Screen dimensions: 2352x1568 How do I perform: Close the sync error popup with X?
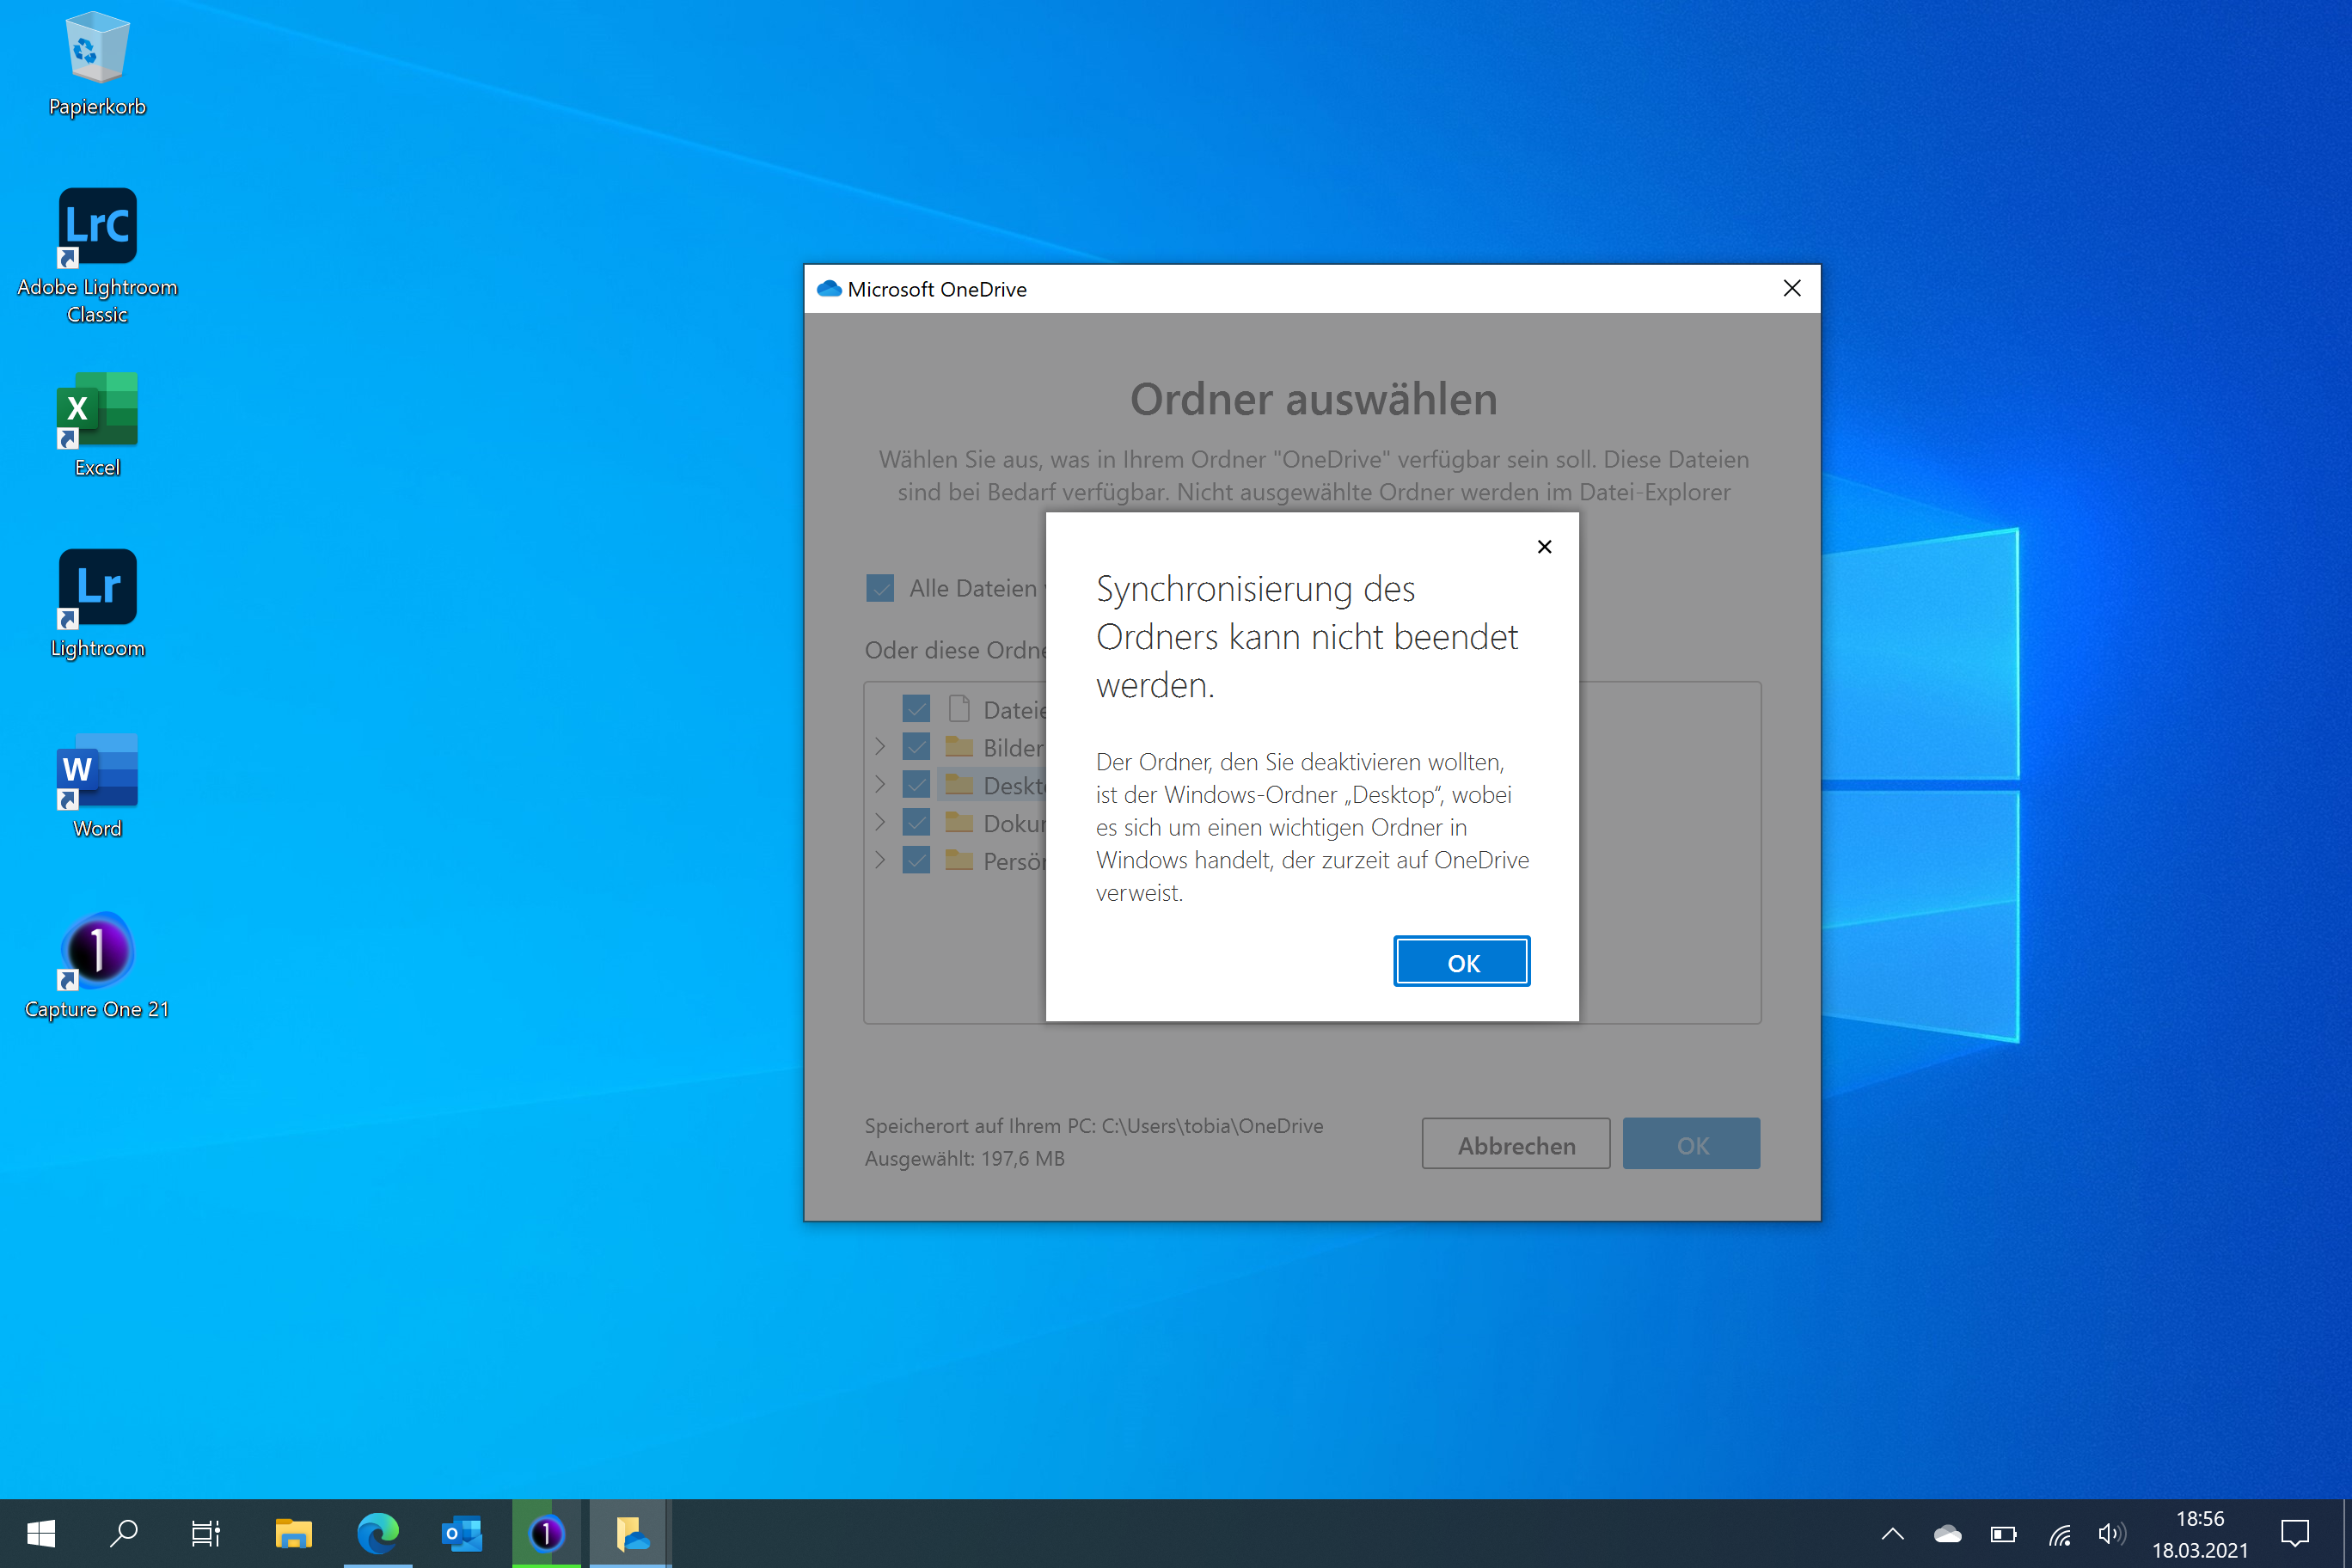pos(1544,547)
